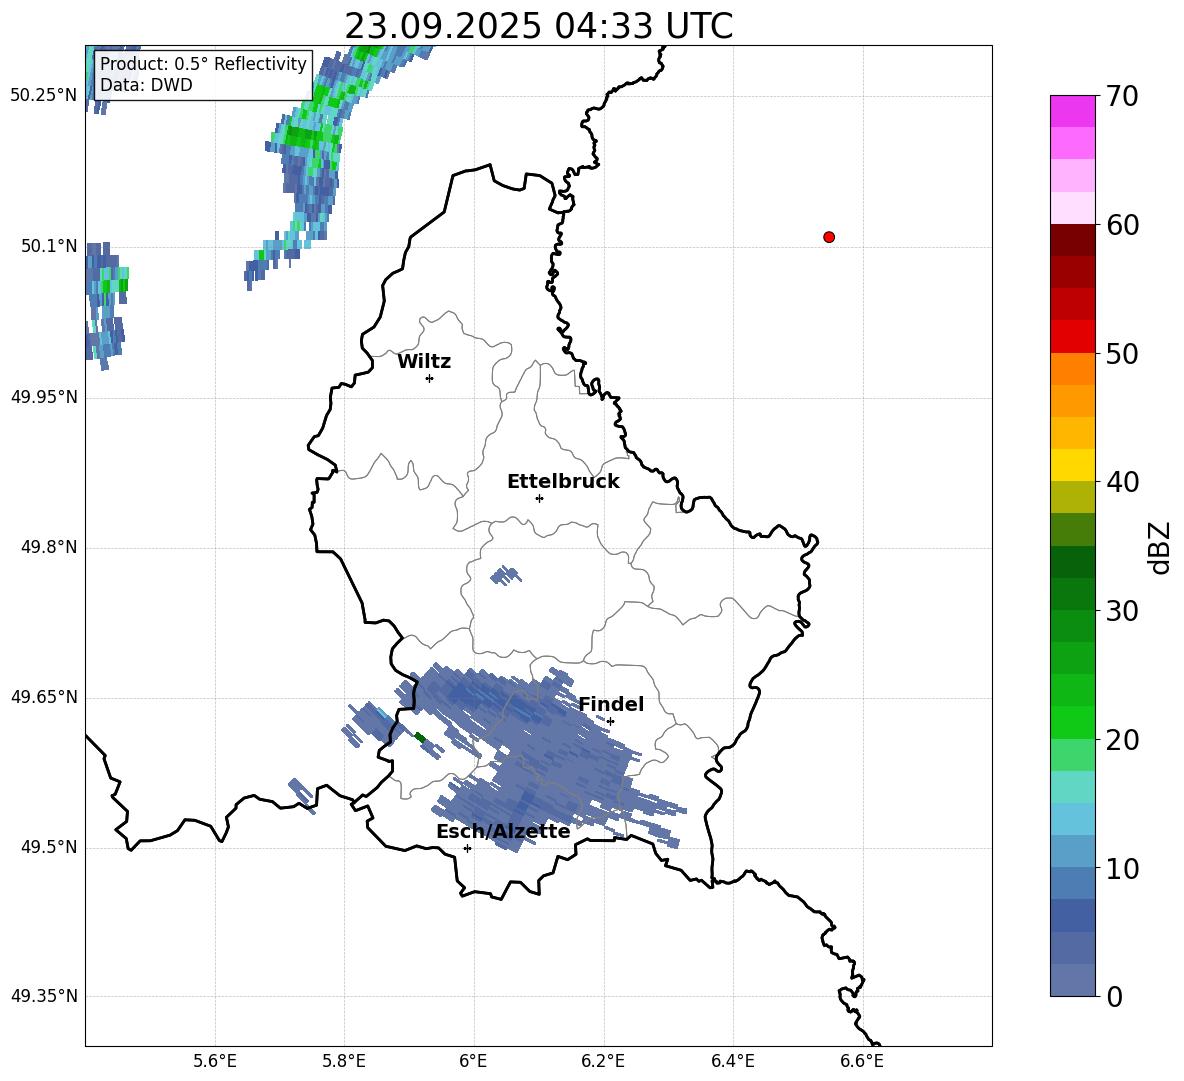Click the Wiltz city label
Viewport: 1184px width, 1081px height.
(x=424, y=362)
